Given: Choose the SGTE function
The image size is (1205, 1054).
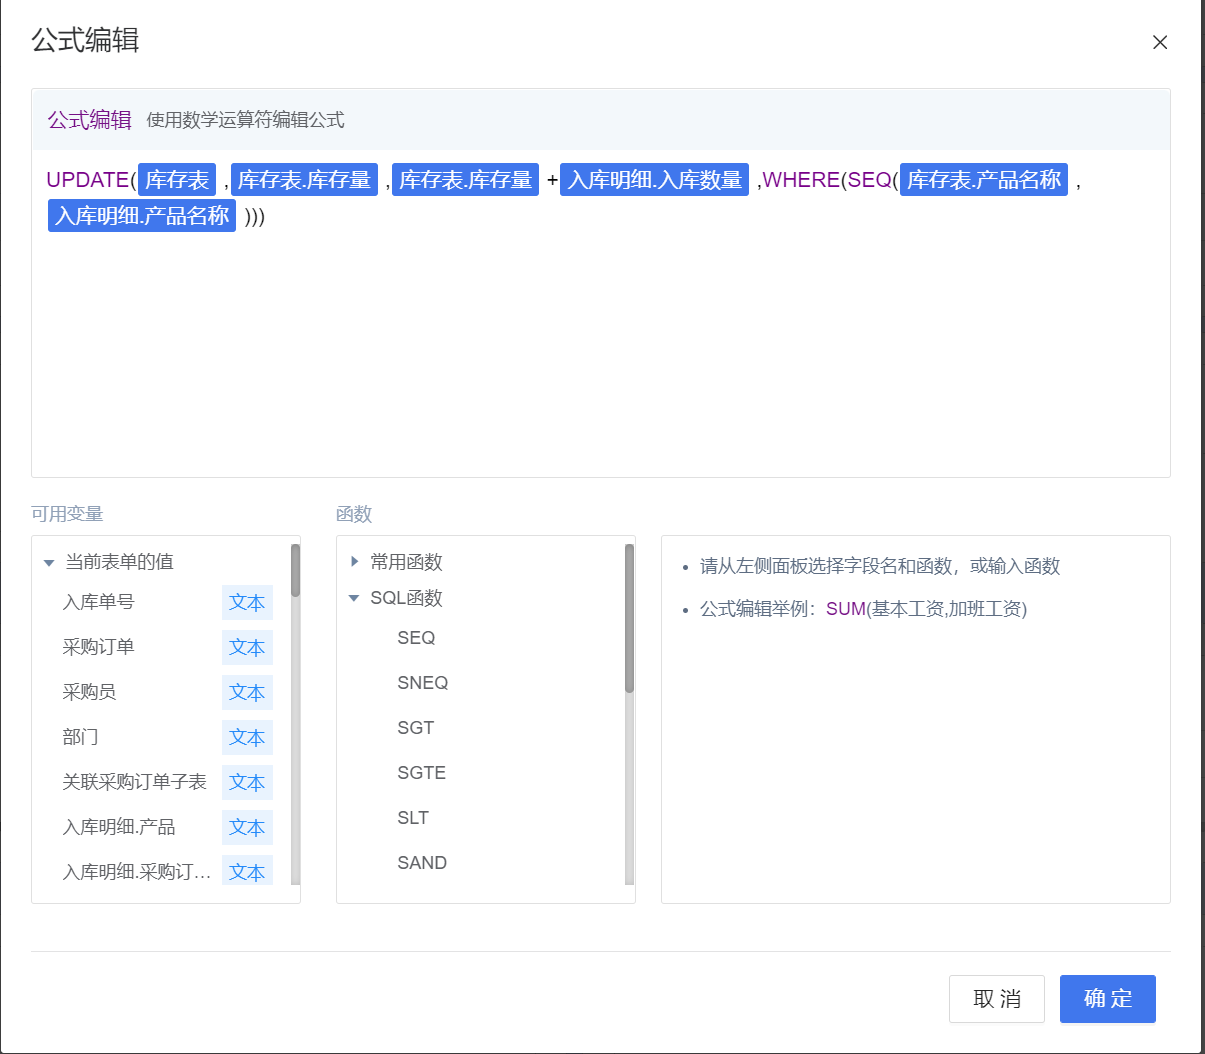Looking at the screenshot, I should click(x=421, y=773).
